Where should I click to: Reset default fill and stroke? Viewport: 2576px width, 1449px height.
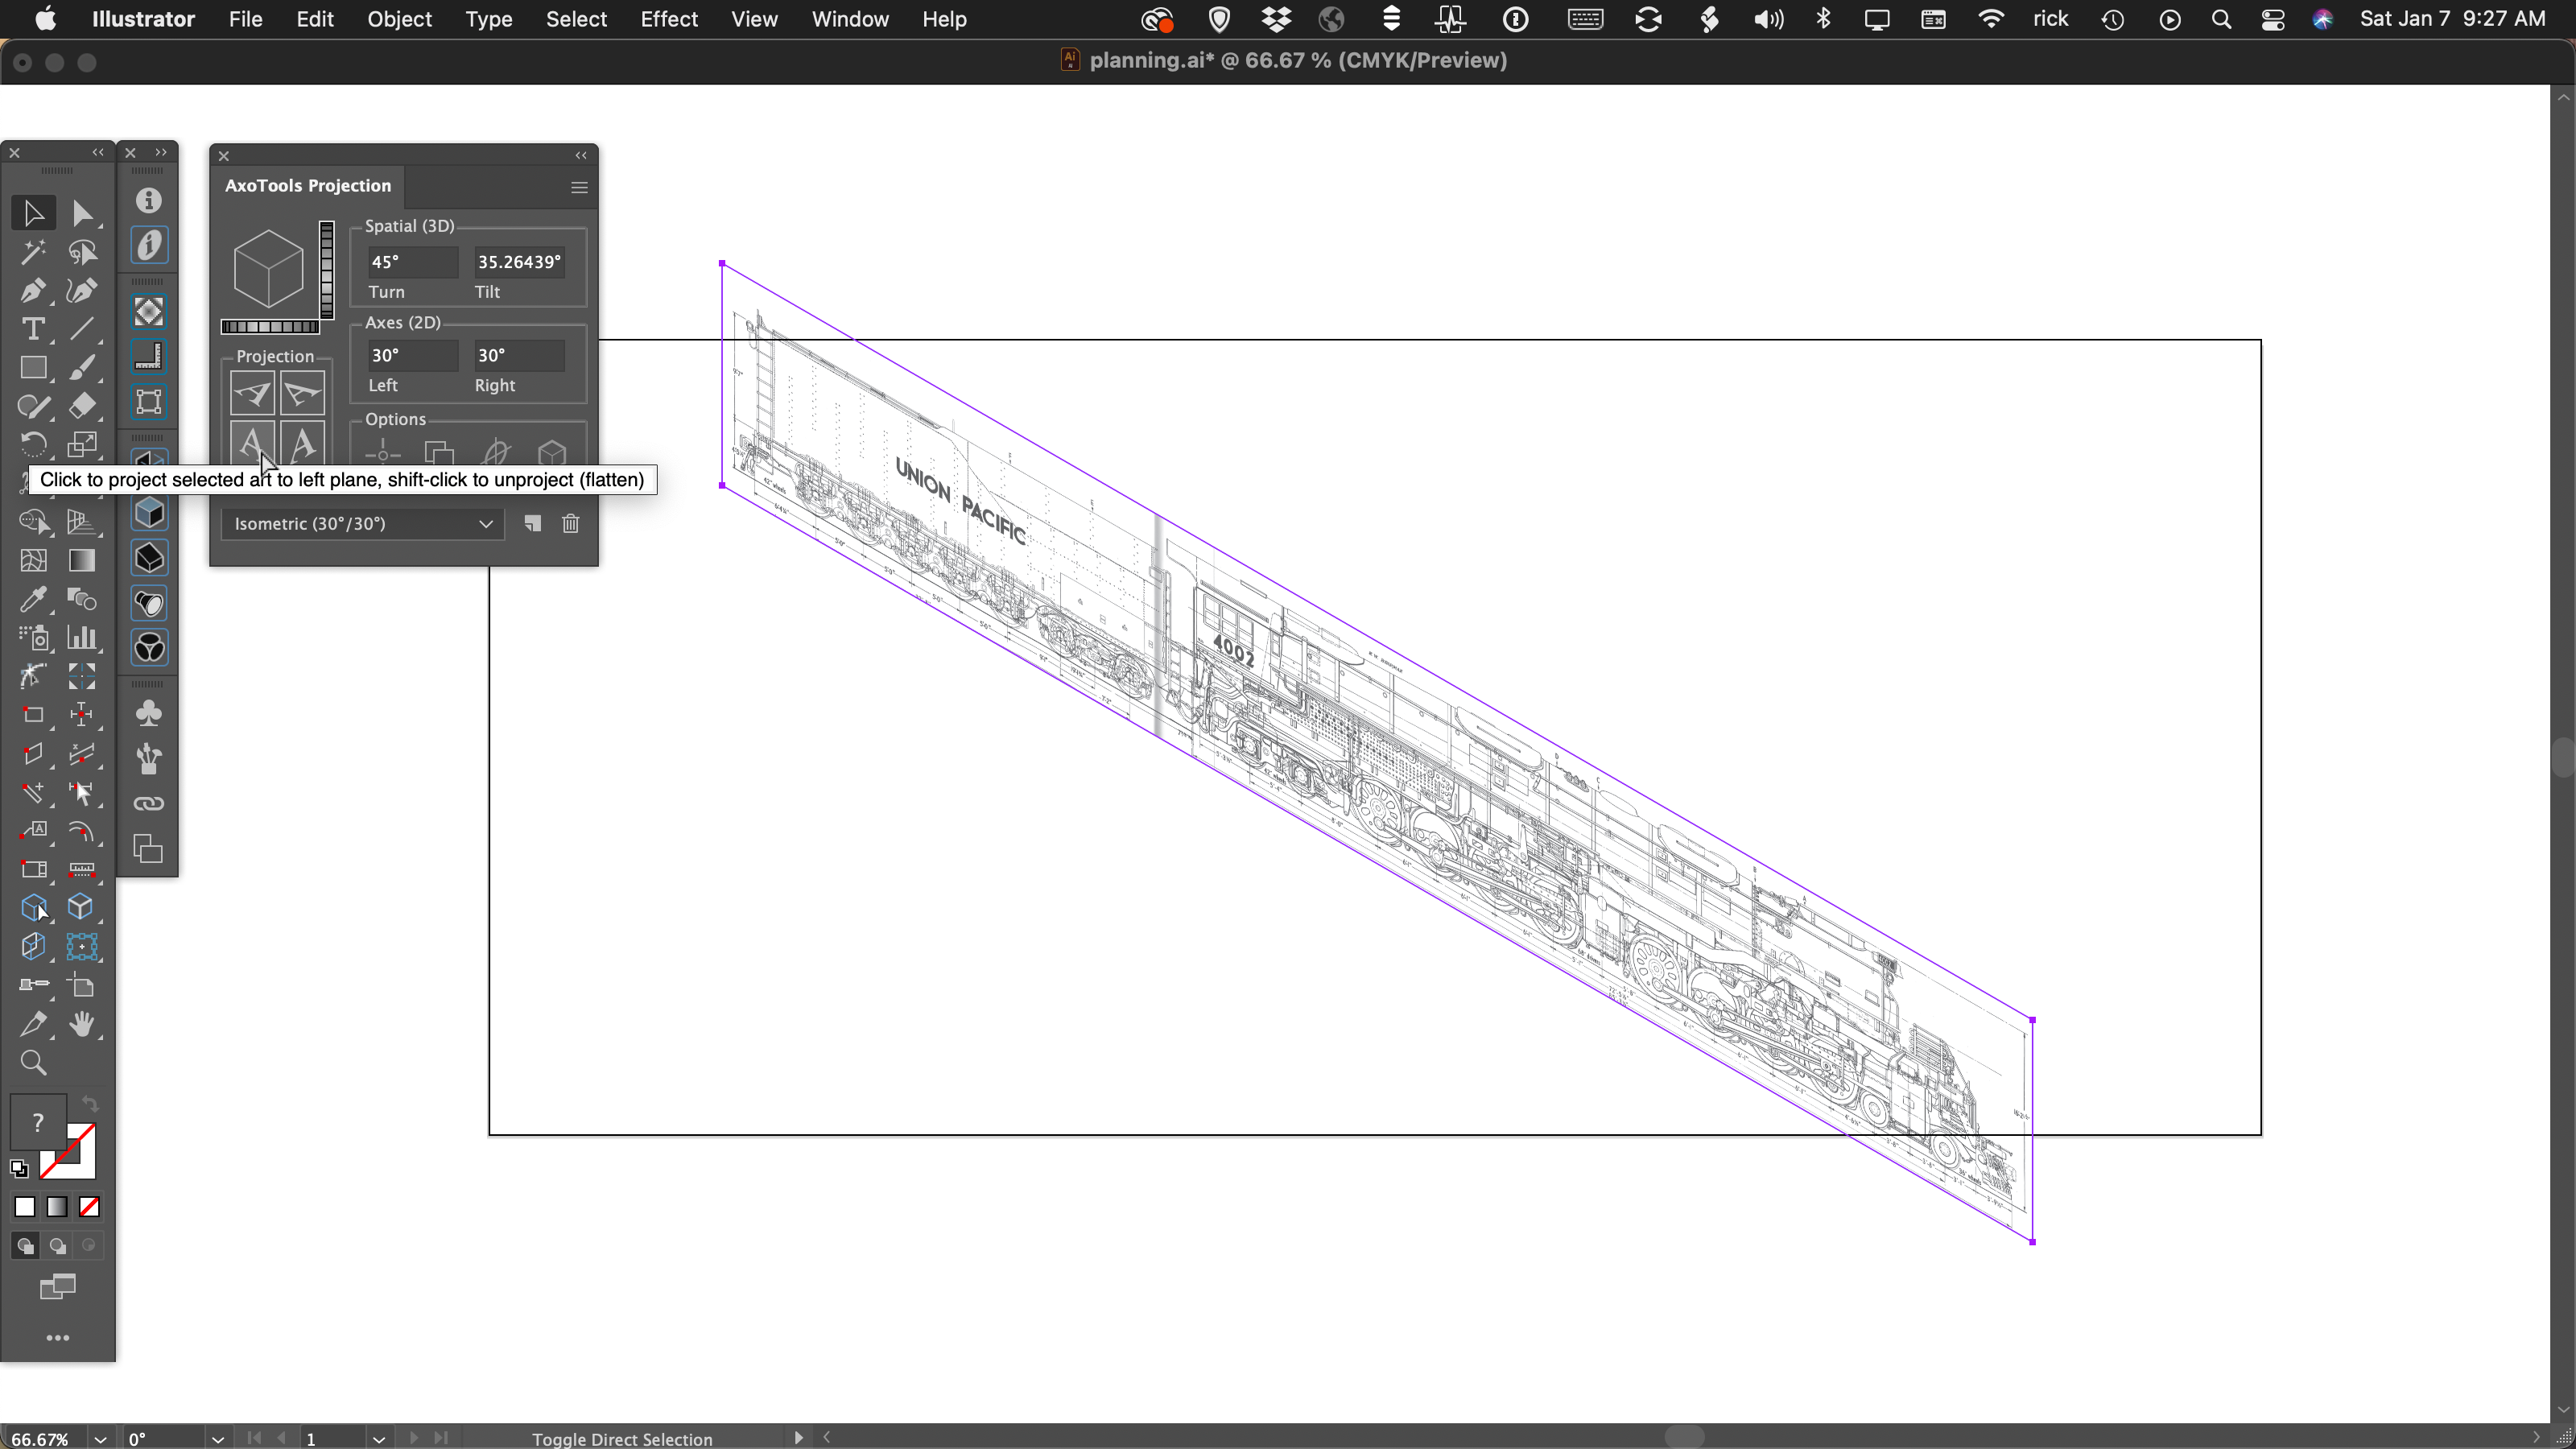tap(19, 1168)
